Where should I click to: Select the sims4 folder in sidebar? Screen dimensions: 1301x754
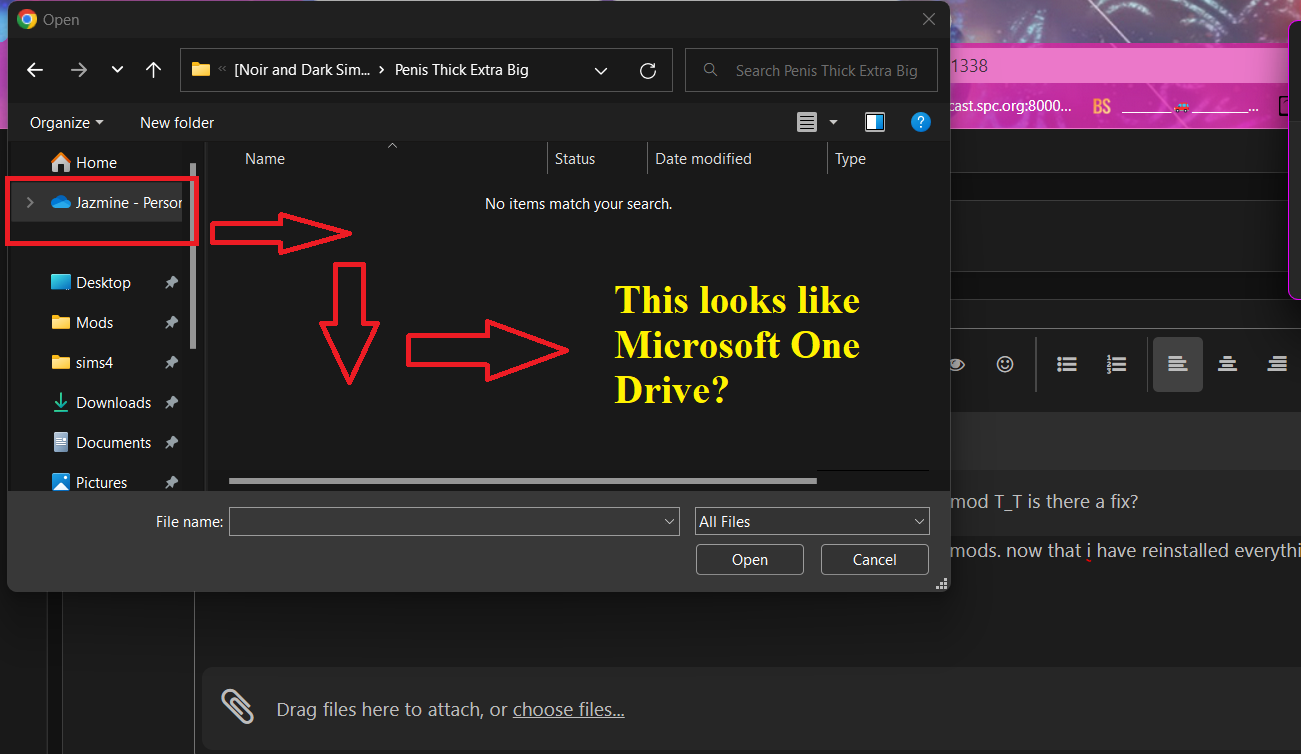[x=95, y=362]
